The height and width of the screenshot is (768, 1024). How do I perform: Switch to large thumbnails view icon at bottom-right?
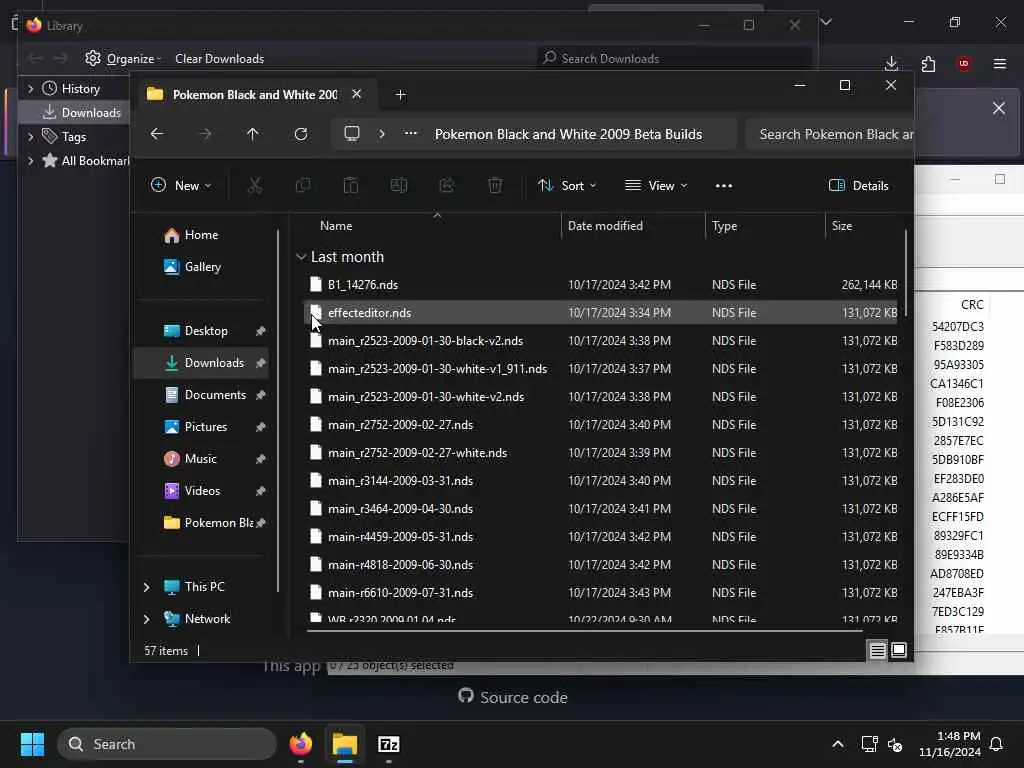899,650
